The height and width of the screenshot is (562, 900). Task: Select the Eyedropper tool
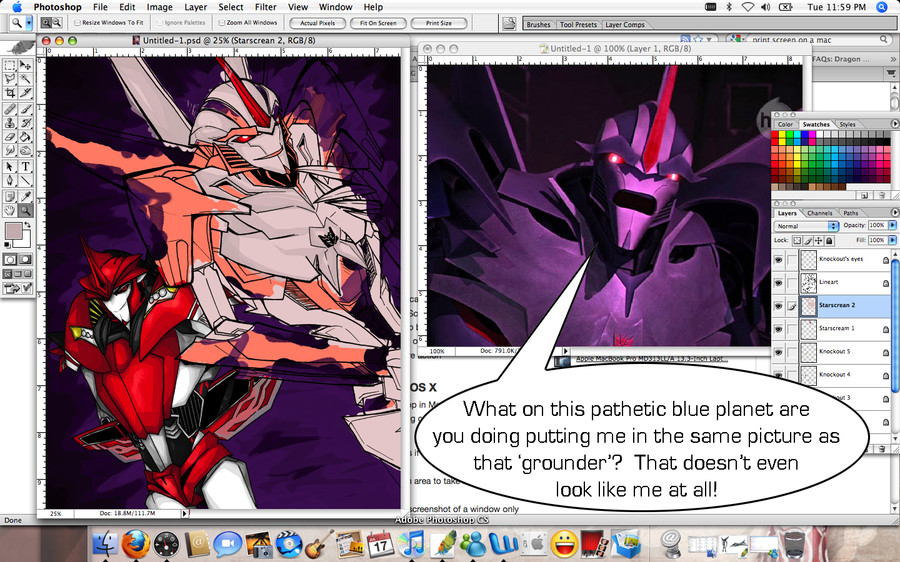pos(25,197)
